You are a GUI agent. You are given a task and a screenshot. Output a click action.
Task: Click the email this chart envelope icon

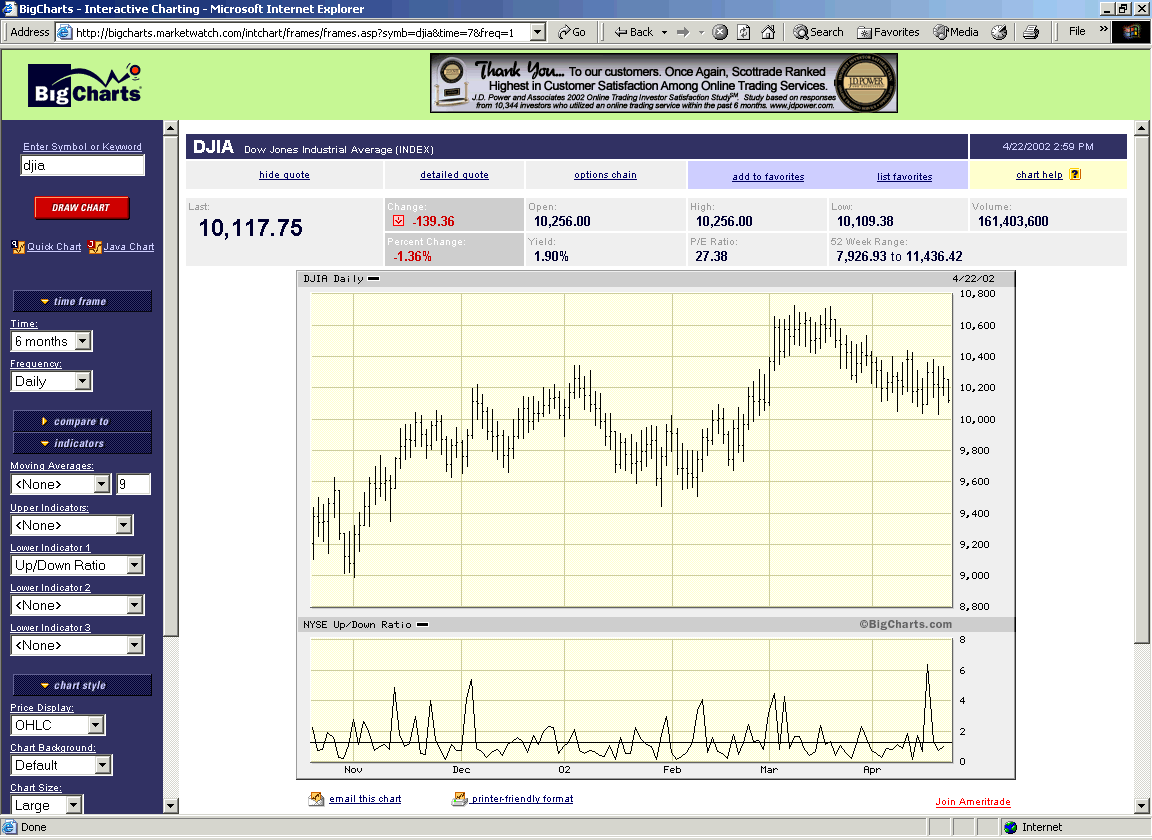317,799
